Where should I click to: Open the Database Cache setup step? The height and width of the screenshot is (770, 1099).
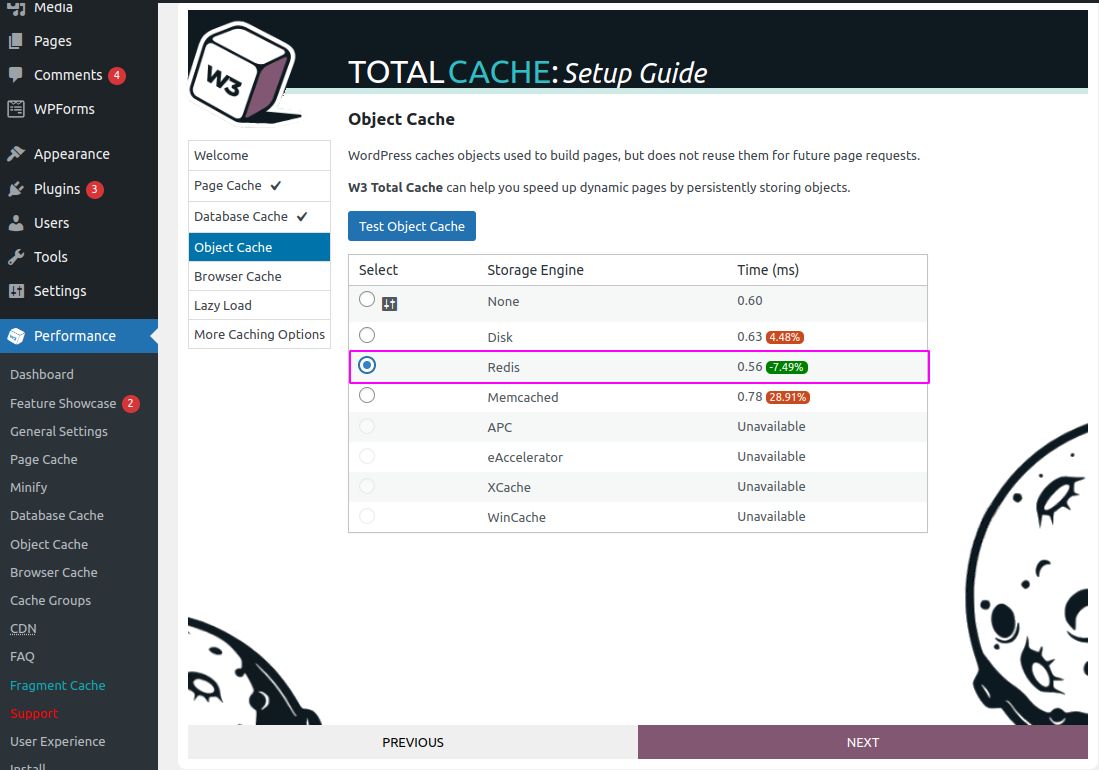(x=259, y=216)
